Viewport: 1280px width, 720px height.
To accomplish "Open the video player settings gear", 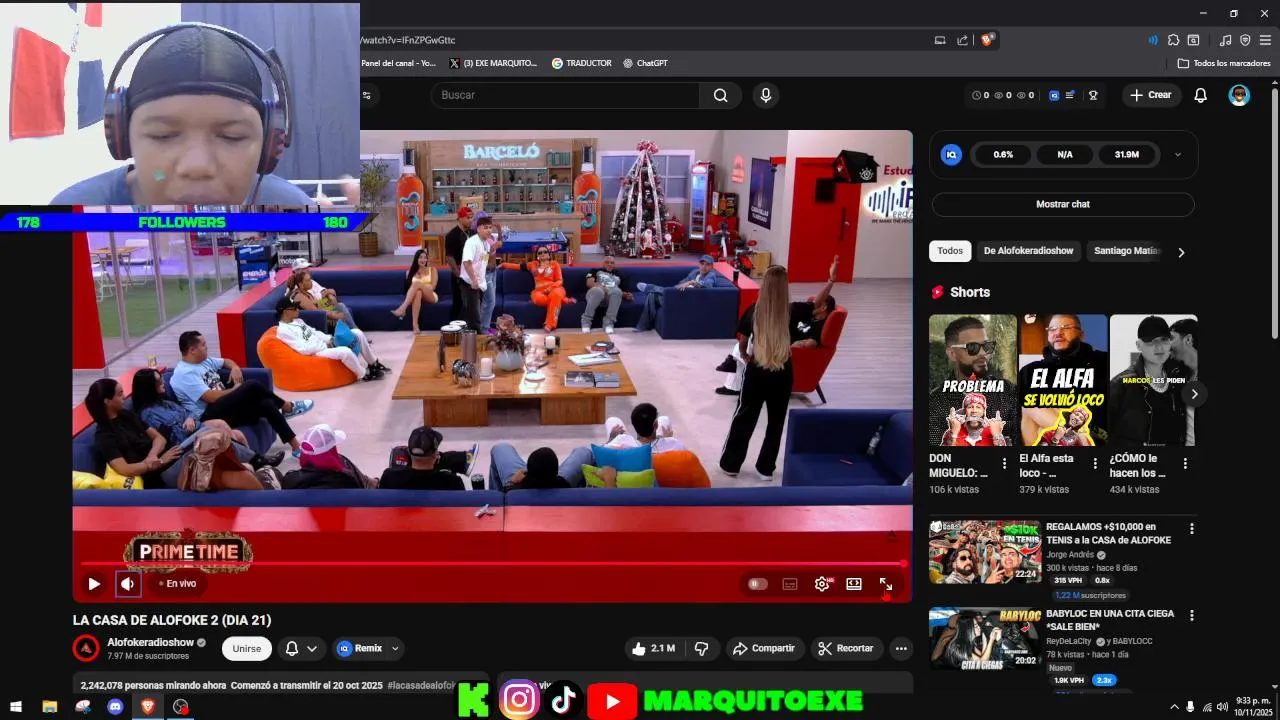I will click(822, 584).
